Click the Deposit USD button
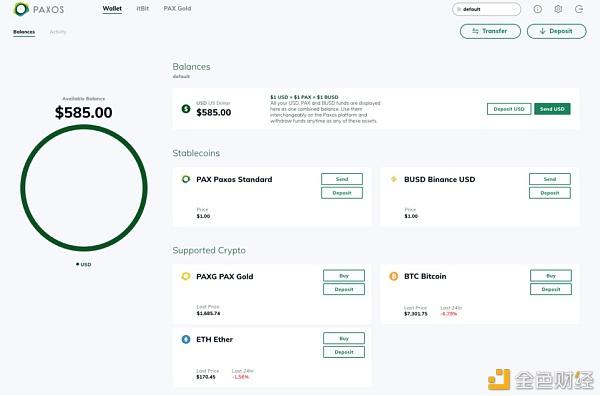 (509, 109)
